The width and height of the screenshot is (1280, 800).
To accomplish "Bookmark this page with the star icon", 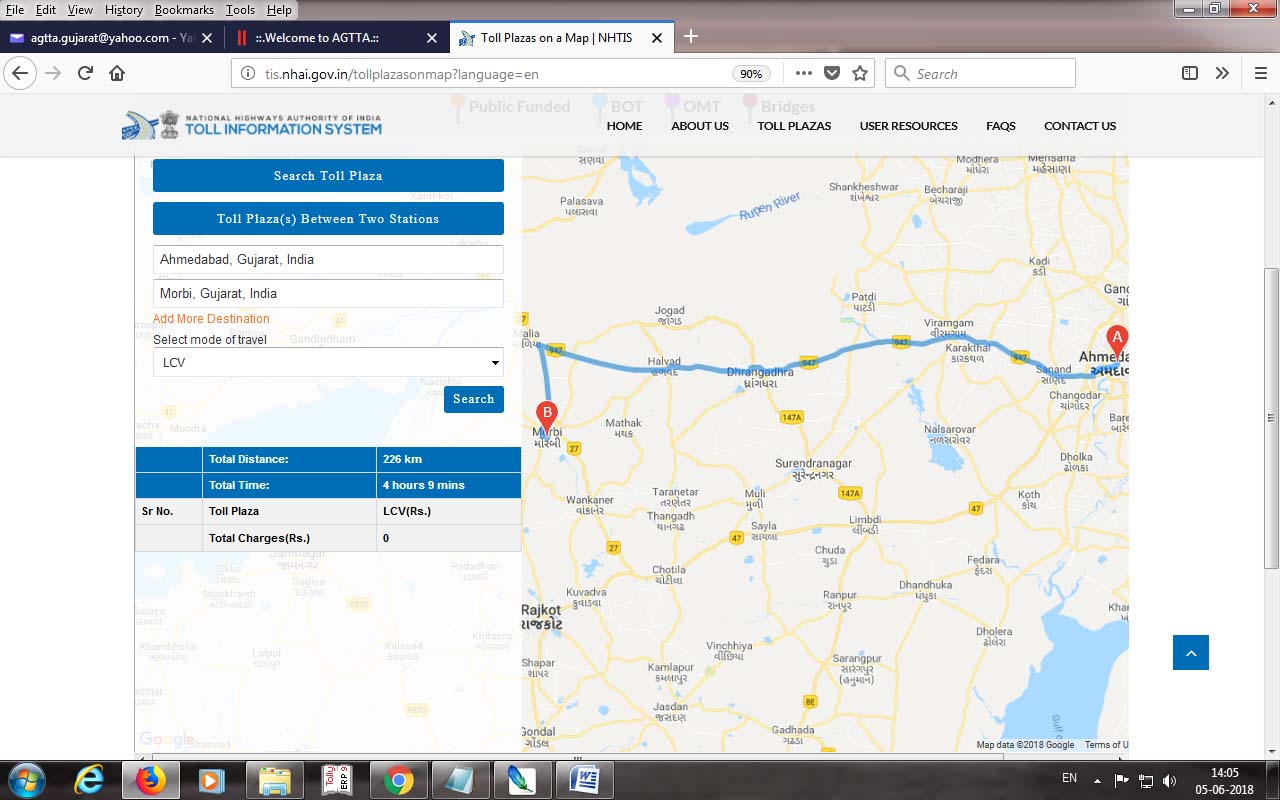I will point(859,73).
